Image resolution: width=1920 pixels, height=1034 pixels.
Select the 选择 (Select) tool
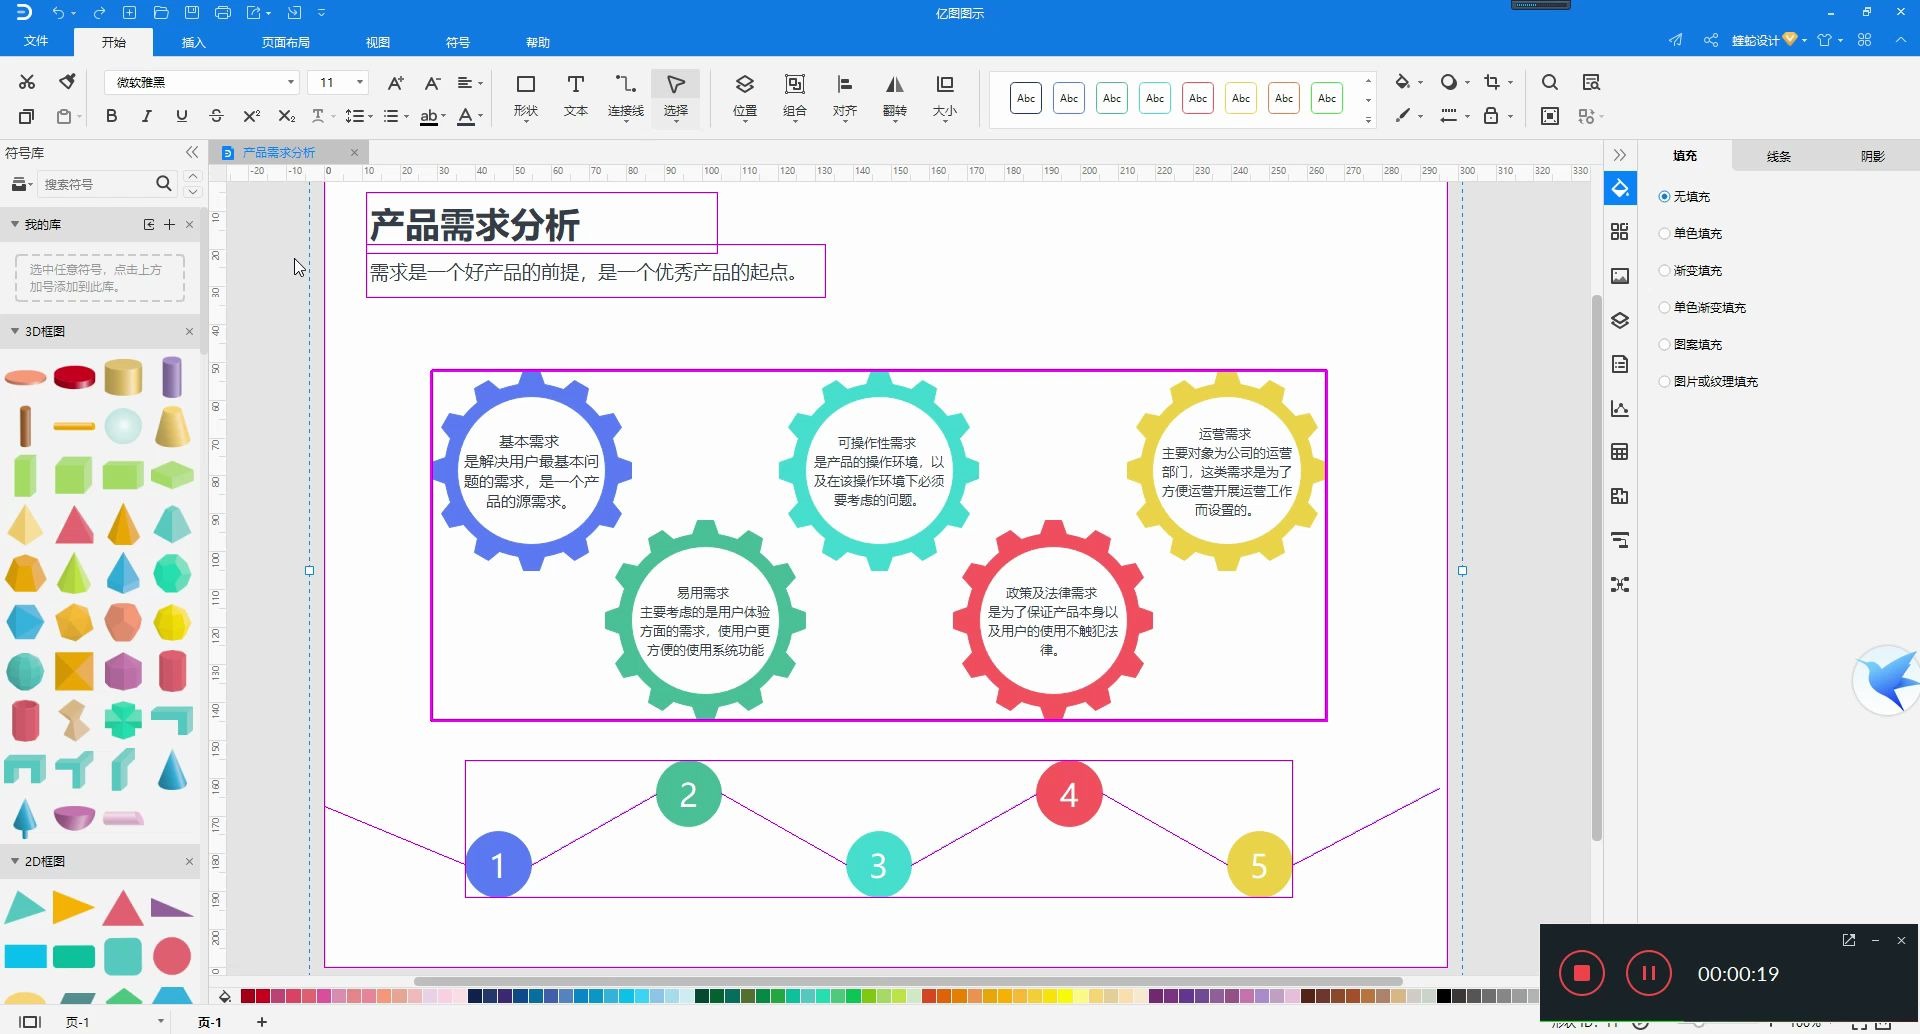tap(676, 97)
